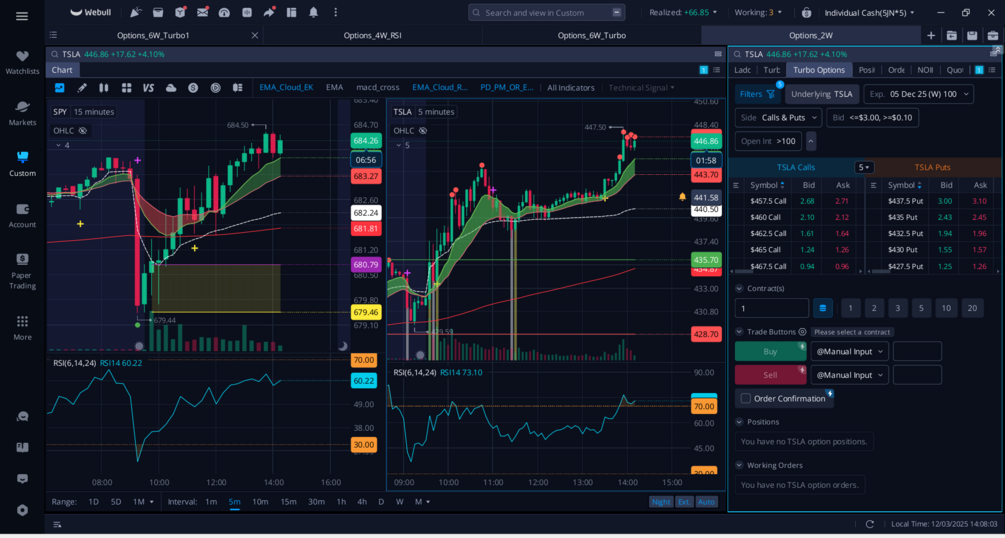Open the Individual Cash account dropdown

coord(869,13)
